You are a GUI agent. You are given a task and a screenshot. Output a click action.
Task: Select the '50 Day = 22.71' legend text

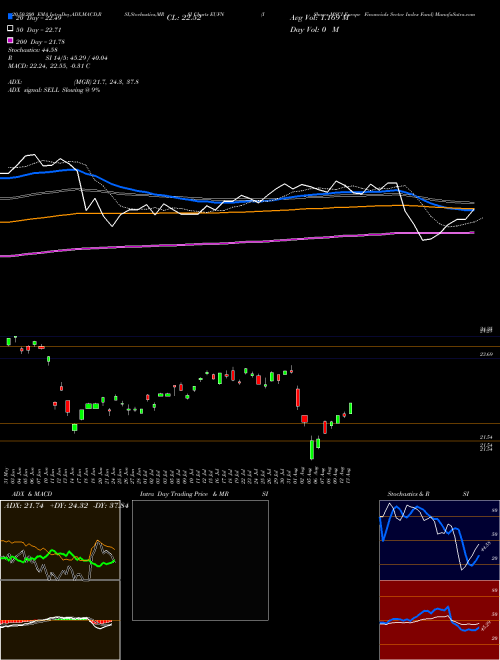(x=38, y=30)
